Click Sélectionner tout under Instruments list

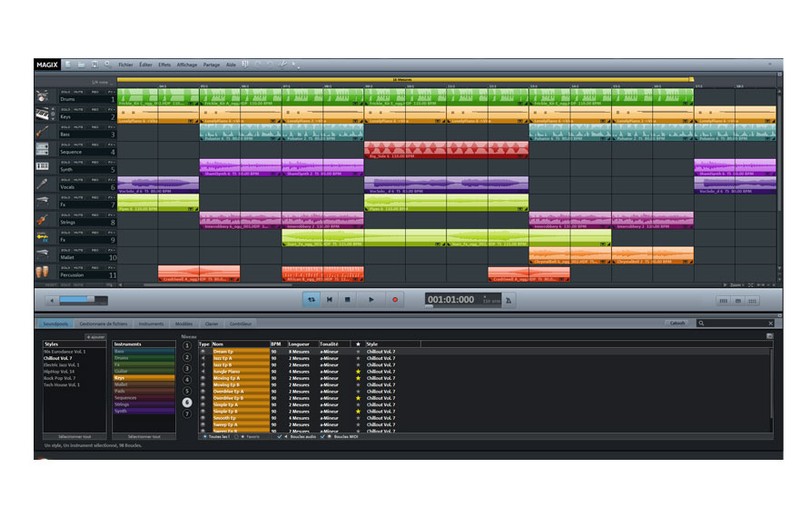144,437
